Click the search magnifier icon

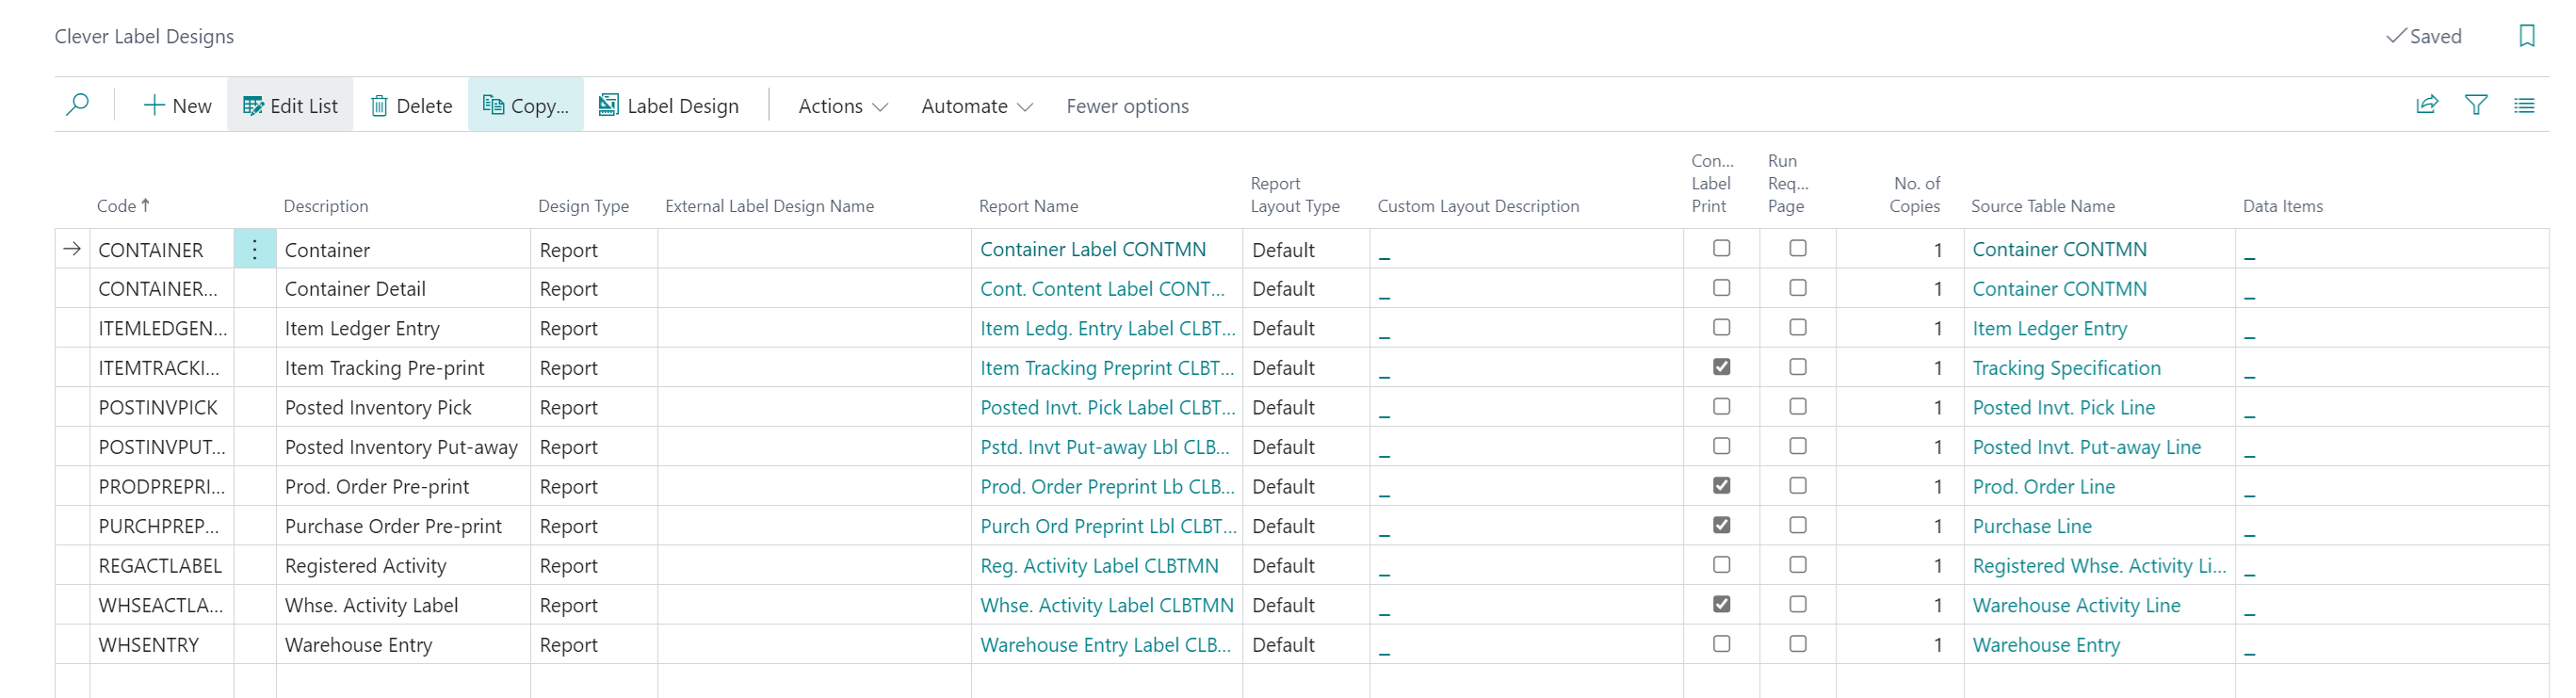pos(77,105)
